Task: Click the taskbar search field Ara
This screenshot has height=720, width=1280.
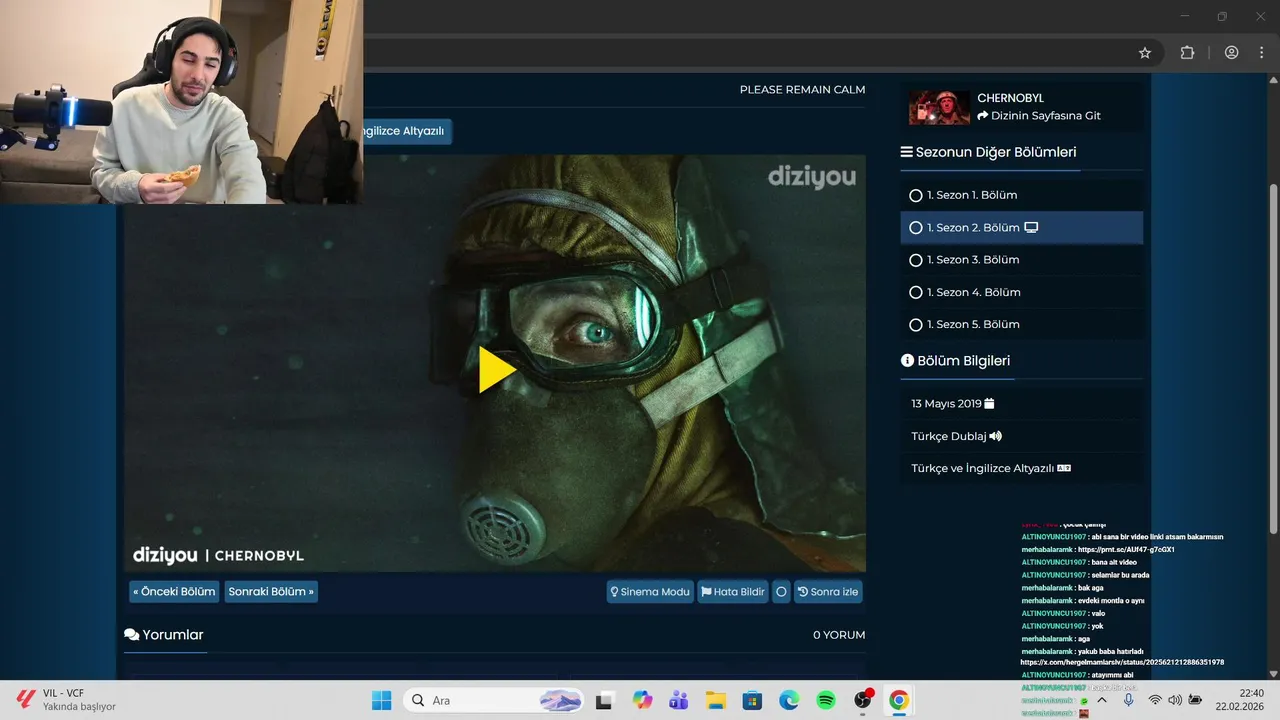Action: 495,700
